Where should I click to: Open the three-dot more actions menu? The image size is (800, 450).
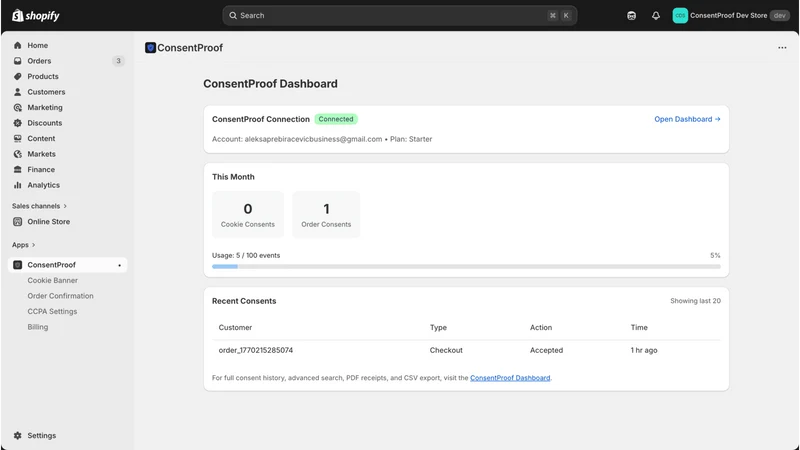(782, 47)
